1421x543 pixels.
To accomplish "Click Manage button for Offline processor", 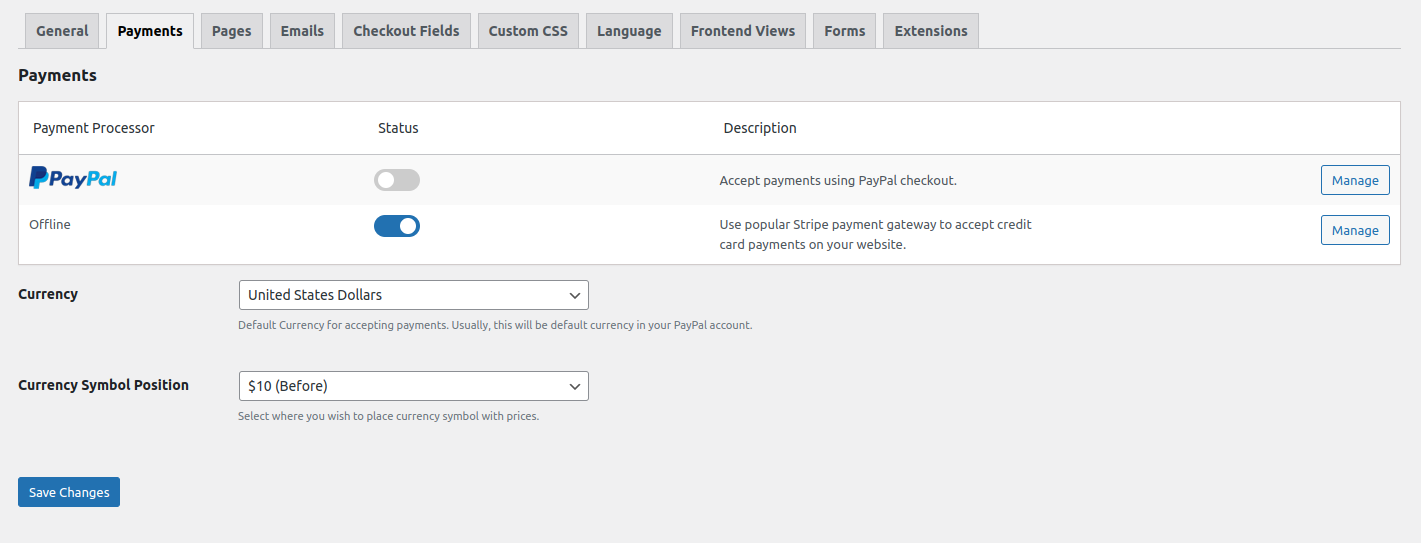I will pyautogui.click(x=1355, y=230).
